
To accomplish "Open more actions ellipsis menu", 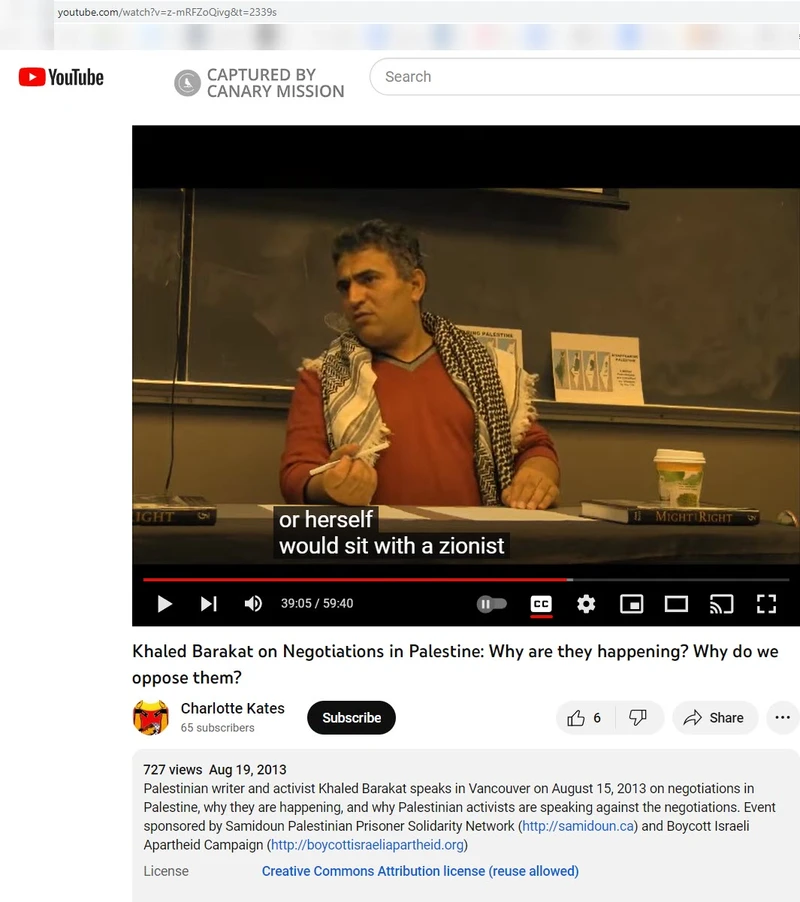I will [x=783, y=717].
